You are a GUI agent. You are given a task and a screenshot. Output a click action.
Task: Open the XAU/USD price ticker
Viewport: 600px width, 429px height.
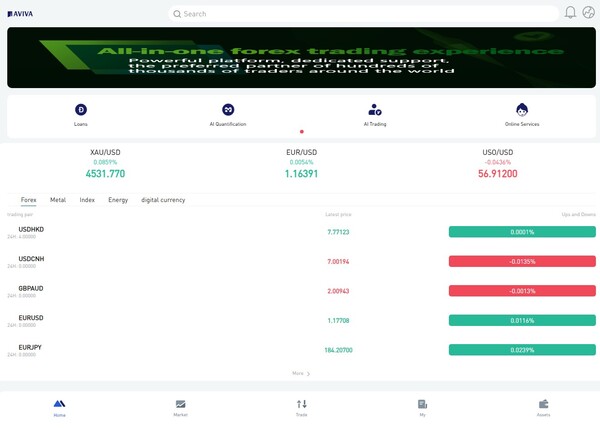pyautogui.click(x=105, y=163)
